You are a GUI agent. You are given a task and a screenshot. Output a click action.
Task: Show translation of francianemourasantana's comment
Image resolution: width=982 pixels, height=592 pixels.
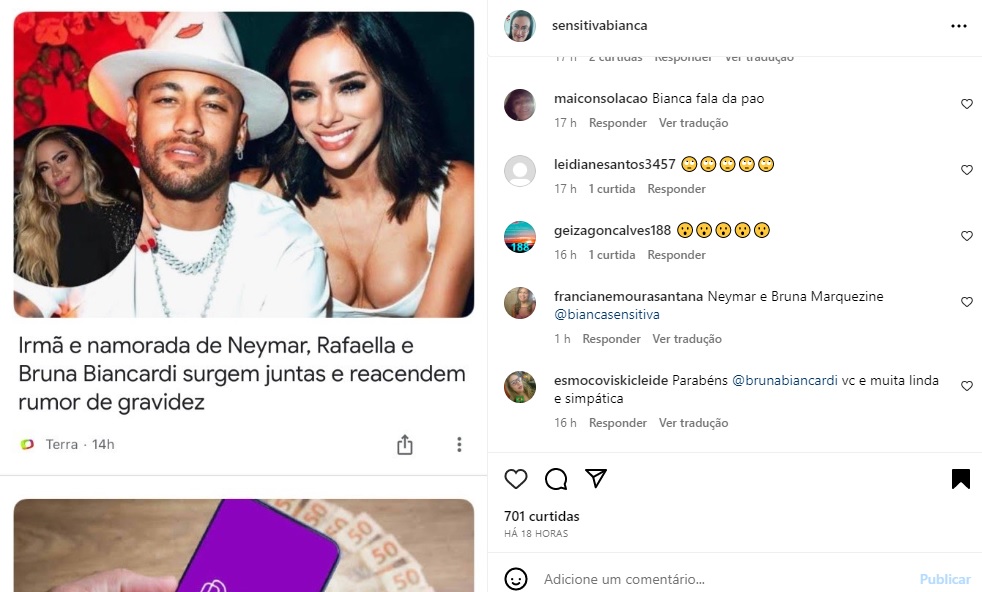point(687,339)
